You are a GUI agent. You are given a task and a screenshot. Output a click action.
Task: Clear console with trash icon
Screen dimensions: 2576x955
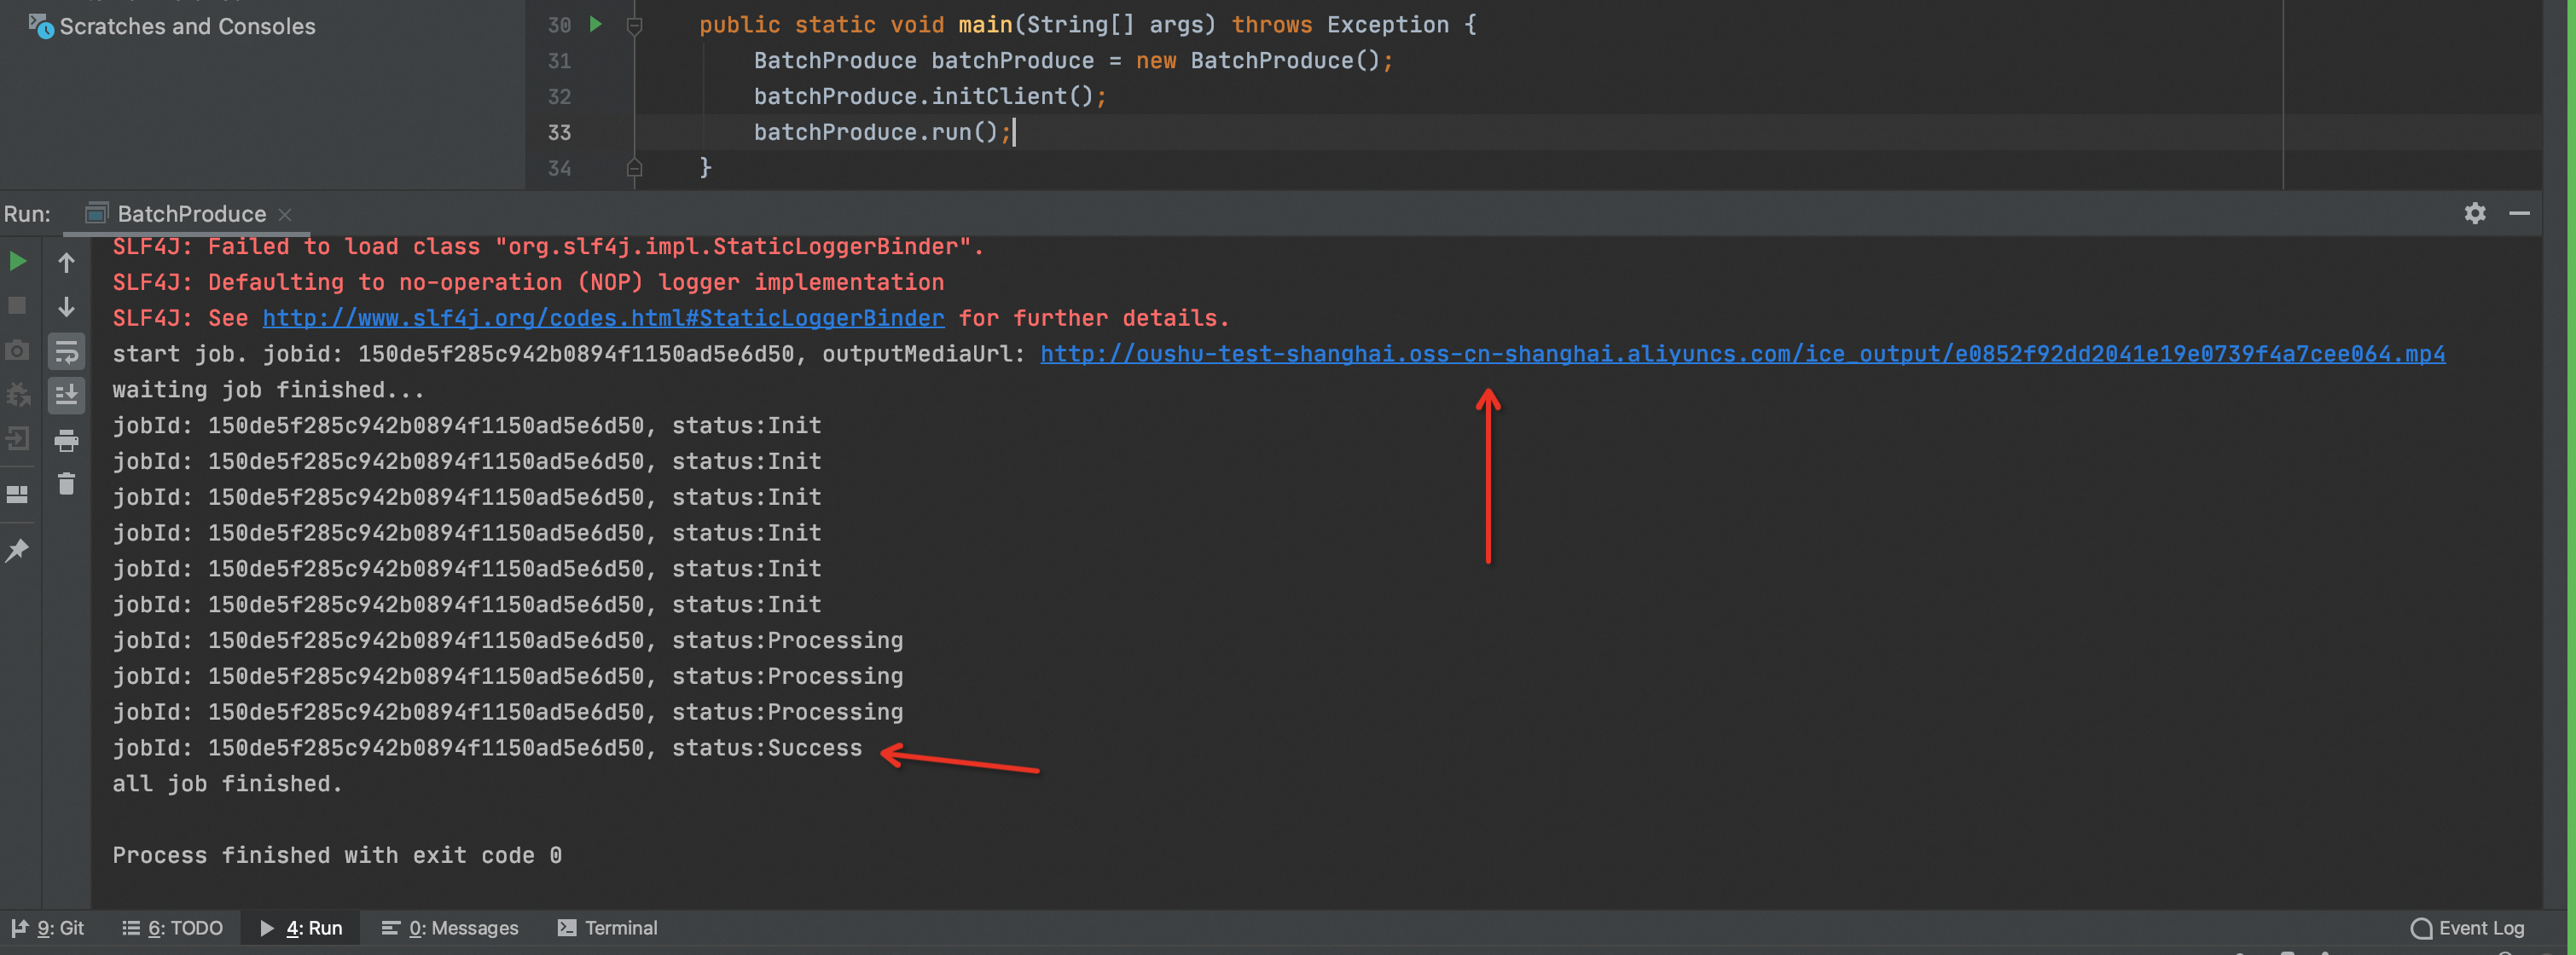(66, 484)
